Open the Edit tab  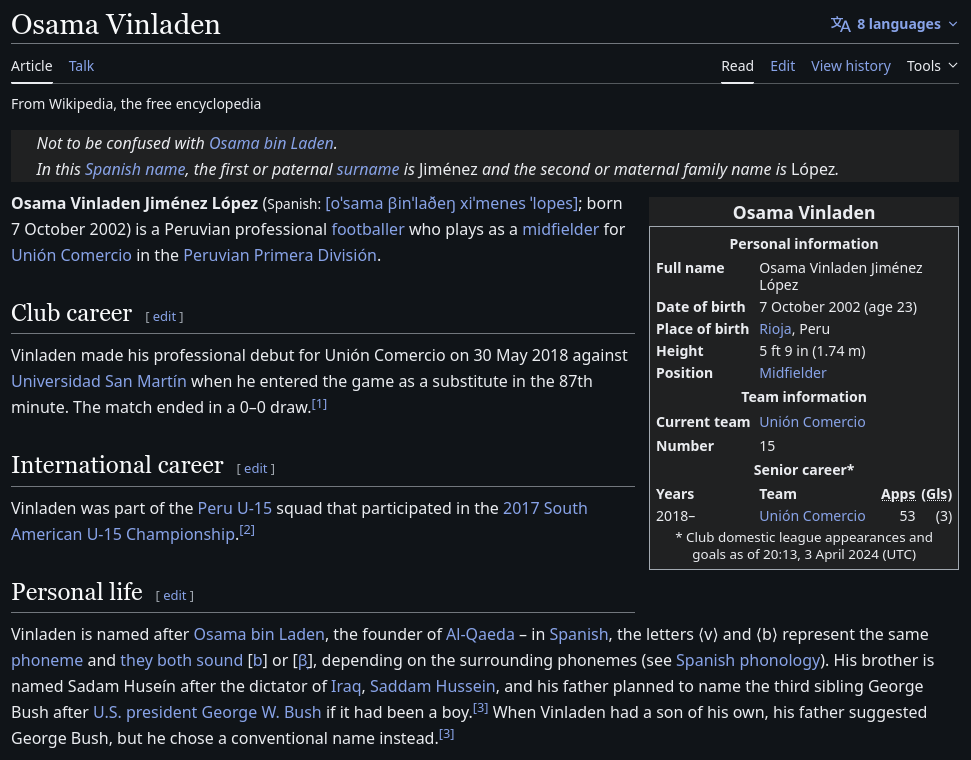[782, 66]
